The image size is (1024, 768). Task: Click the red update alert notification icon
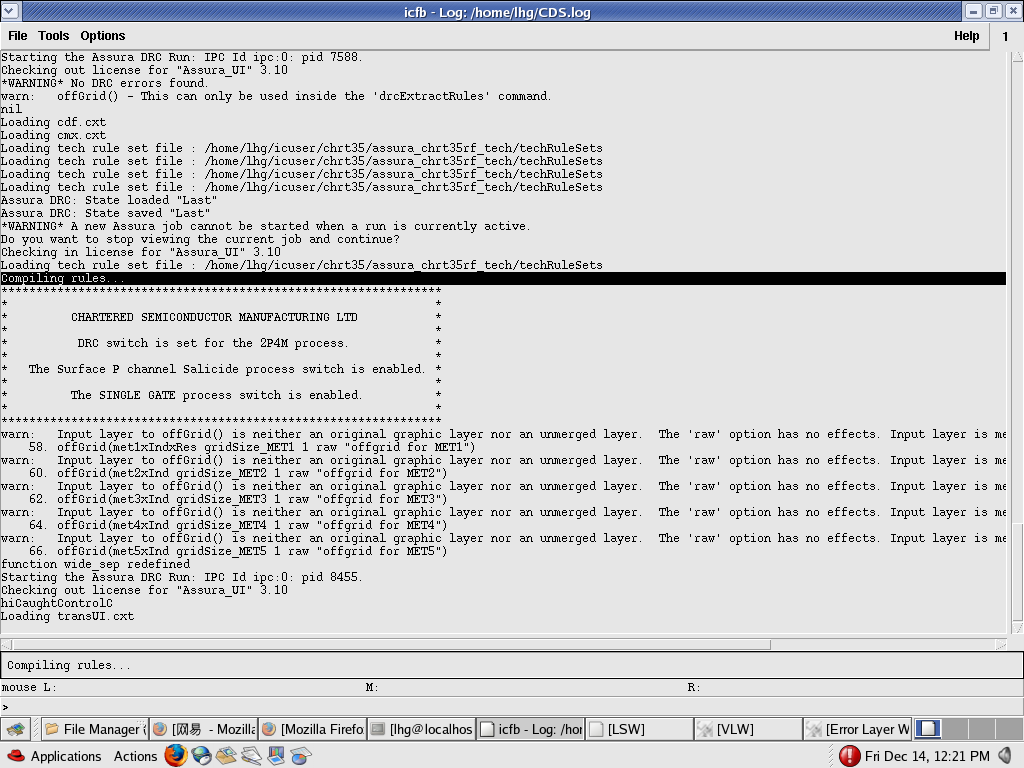849,756
